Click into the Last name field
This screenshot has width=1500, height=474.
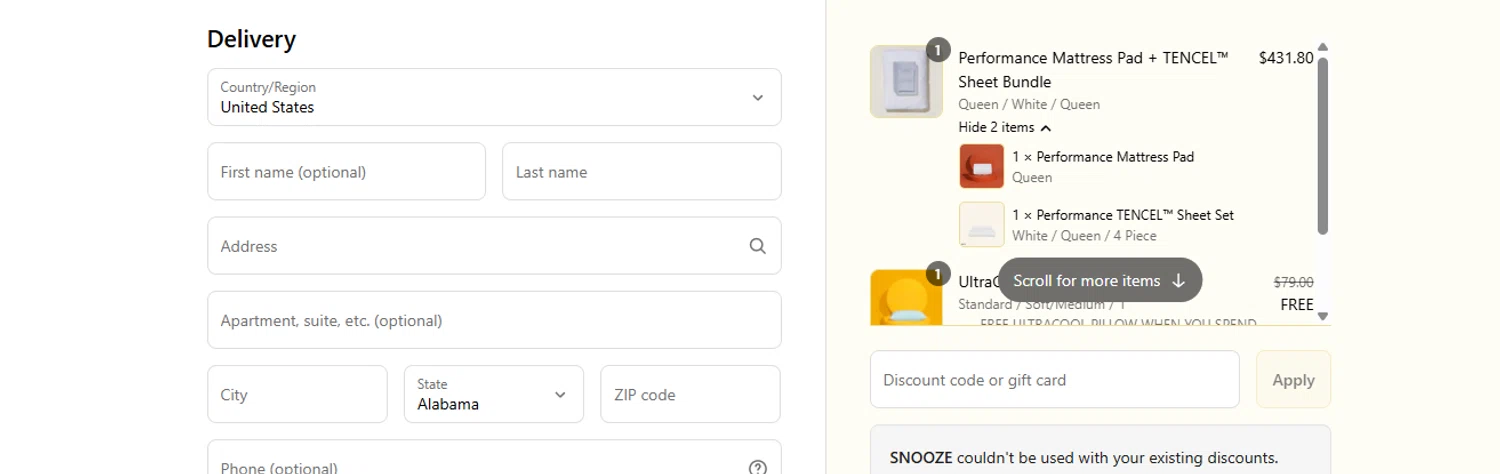641,171
